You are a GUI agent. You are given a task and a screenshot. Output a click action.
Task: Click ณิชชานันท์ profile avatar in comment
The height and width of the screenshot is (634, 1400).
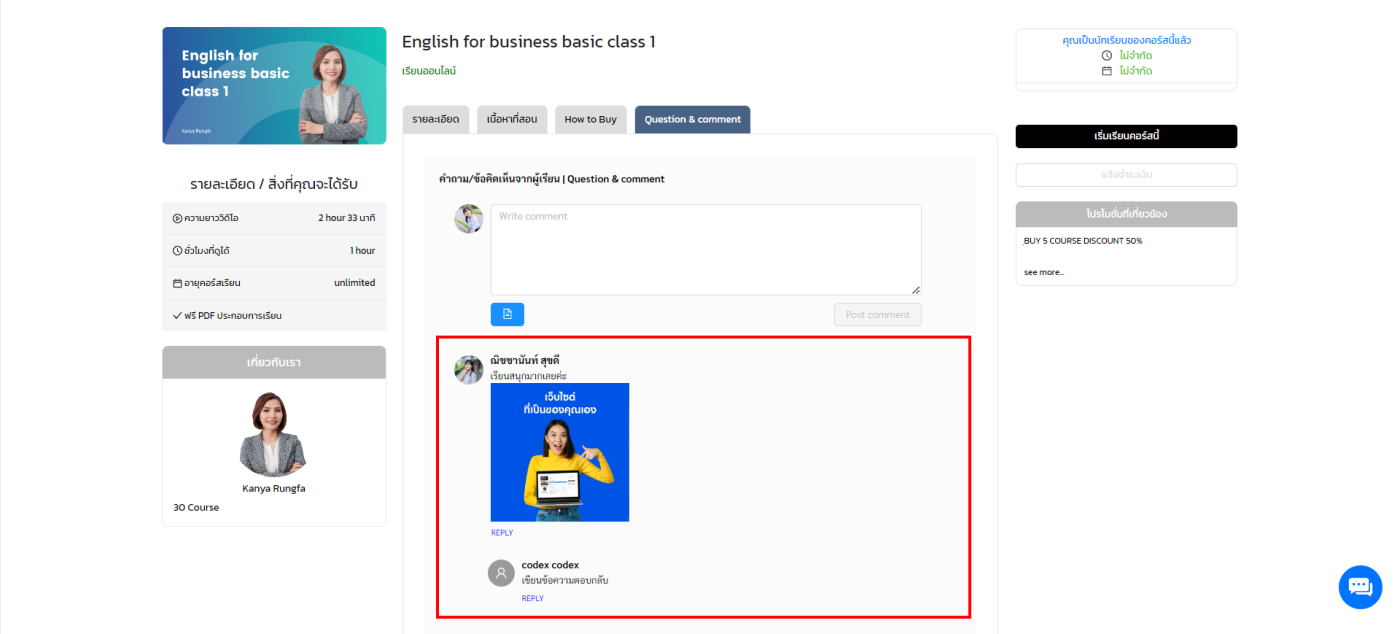[x=469, y=369]
